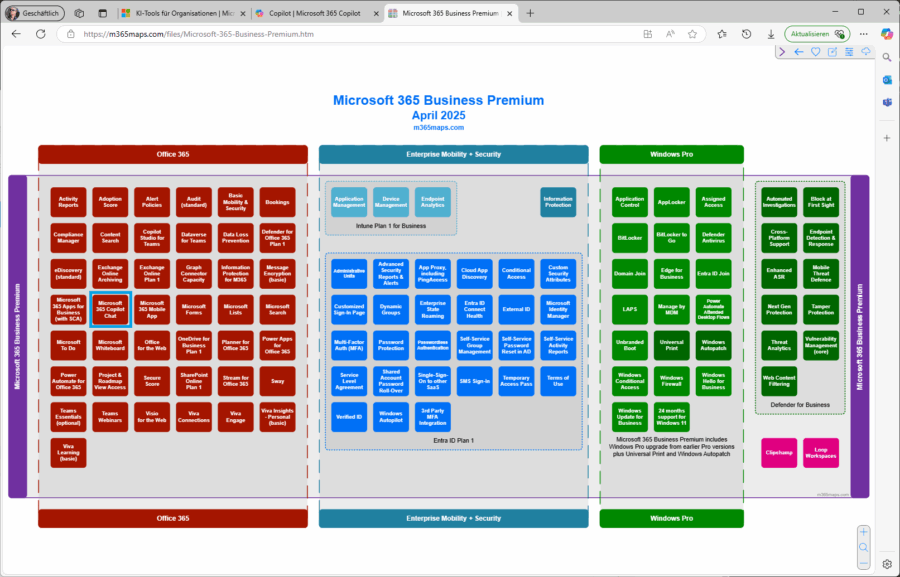Click the Microsoft 365 Copilot Chat tile

pos(110,309)
